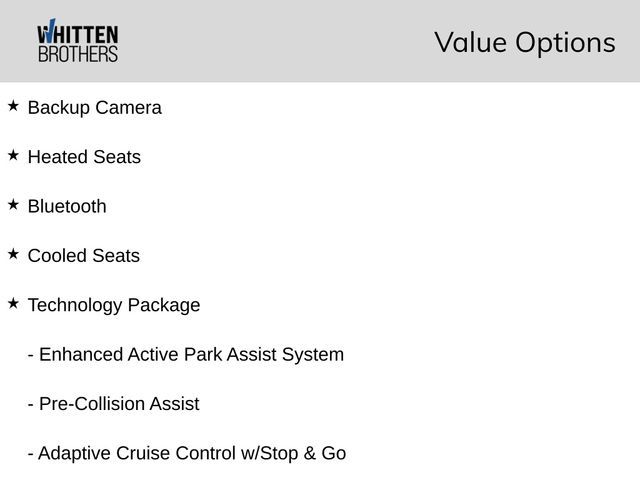Select the star next to Technology Package

[x=13, y=303]
